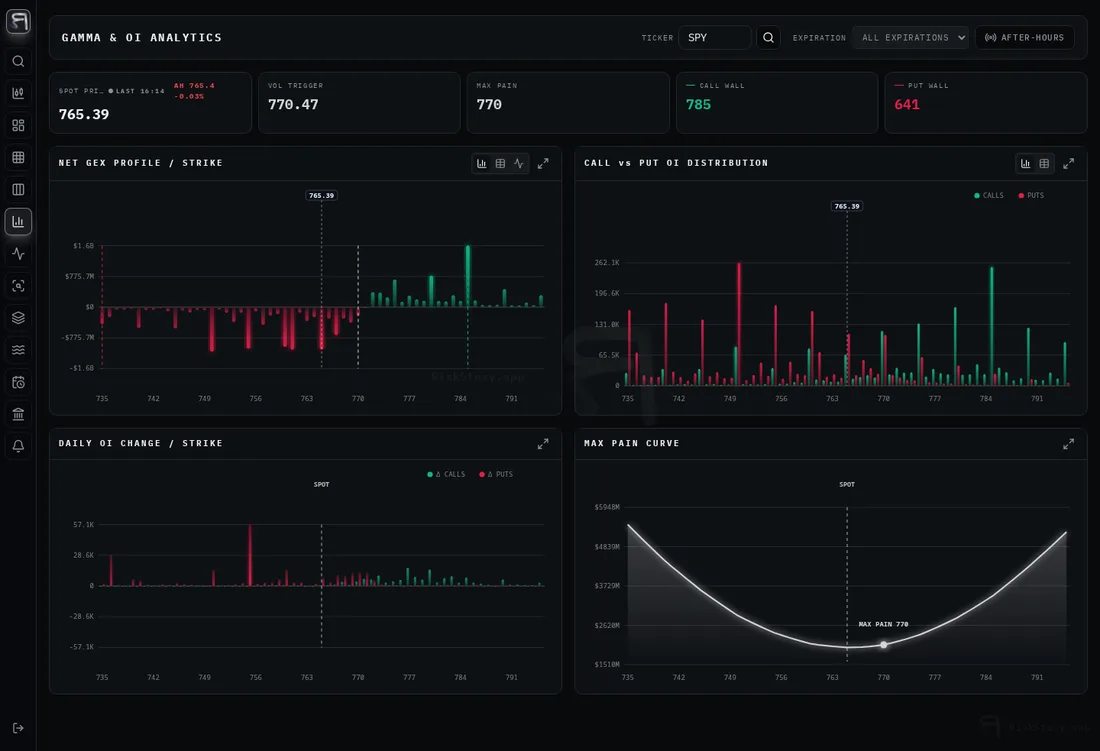
Task: Open the candlestick chart sidebar icon
Action: pos(18,93)
